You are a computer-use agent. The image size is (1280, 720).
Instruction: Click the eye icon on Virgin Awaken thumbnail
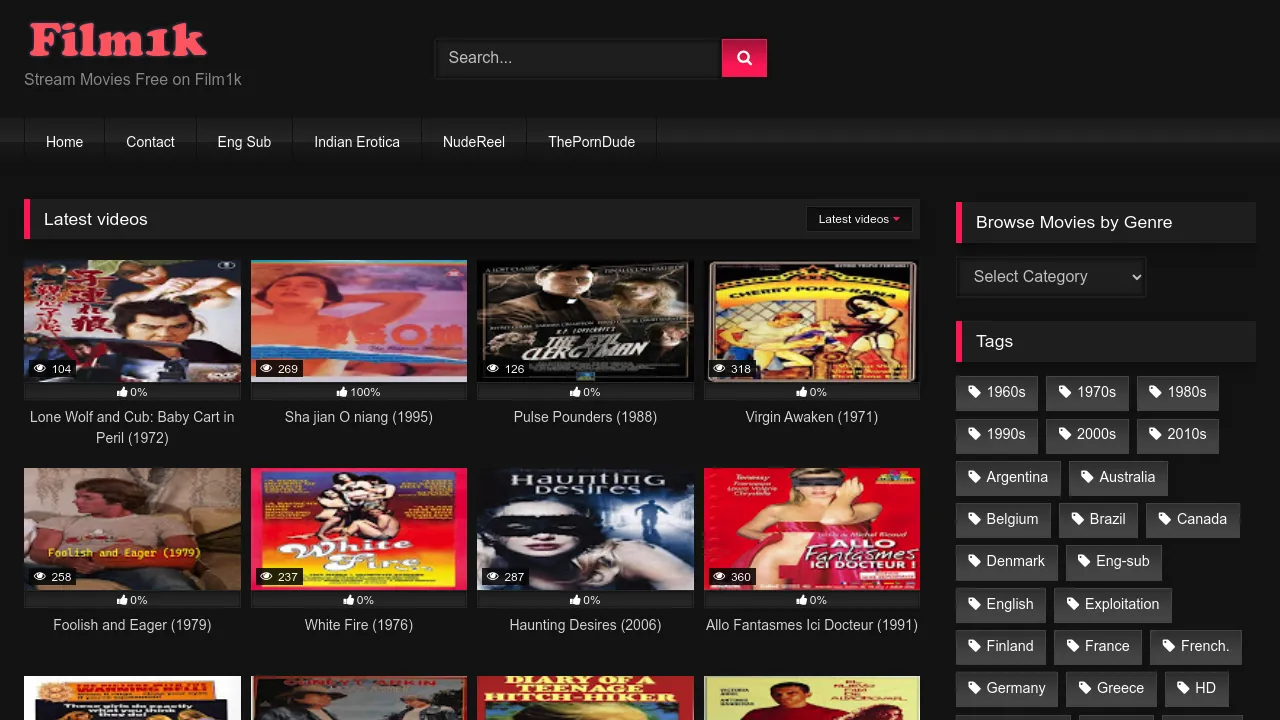click(719, 369)
